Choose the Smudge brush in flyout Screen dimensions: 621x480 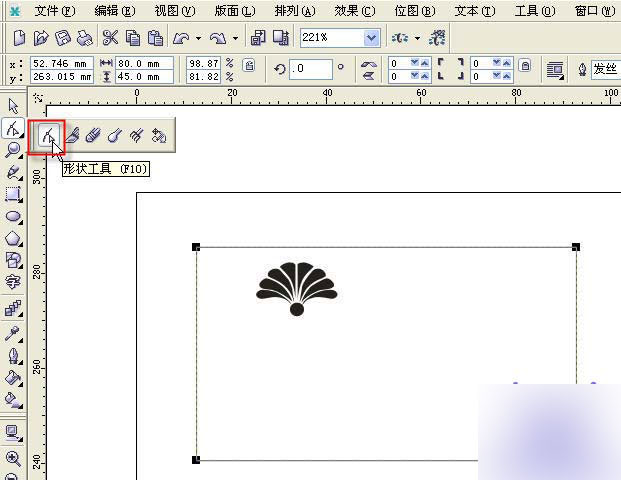coord(115,135)
